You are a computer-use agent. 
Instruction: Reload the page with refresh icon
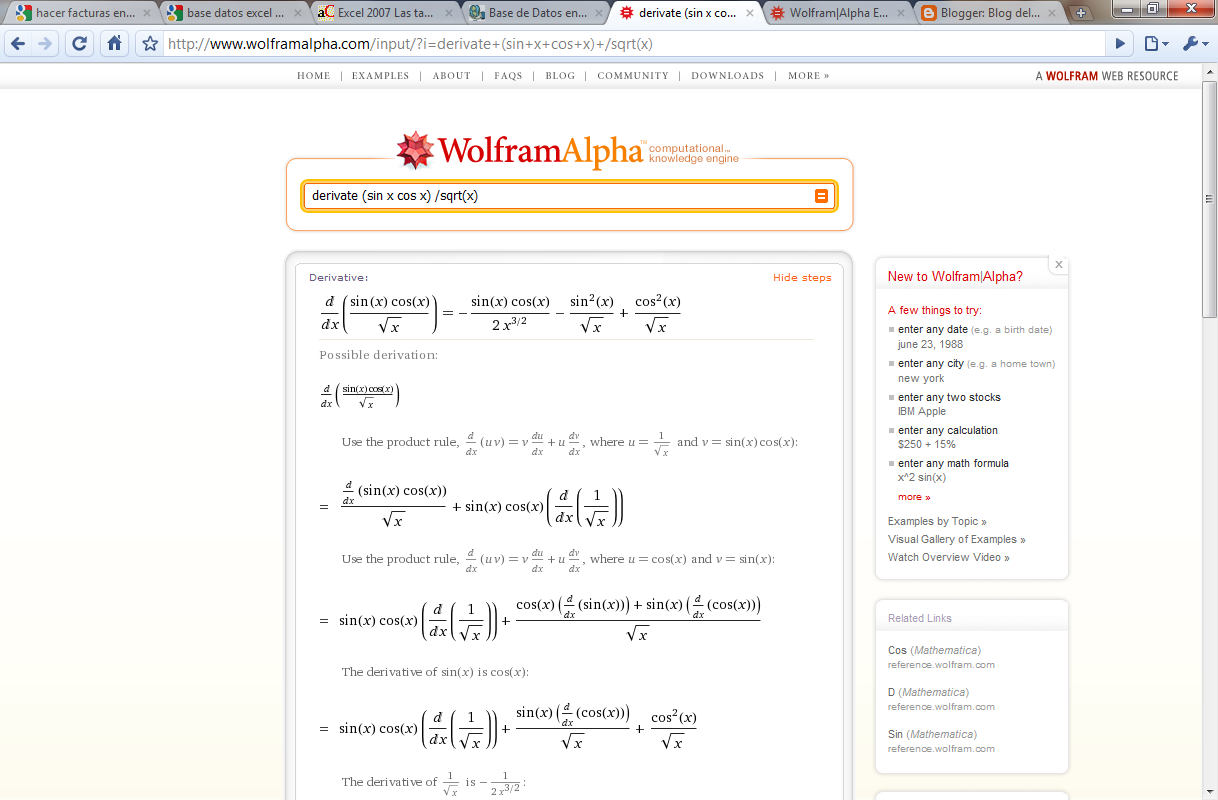79,44
